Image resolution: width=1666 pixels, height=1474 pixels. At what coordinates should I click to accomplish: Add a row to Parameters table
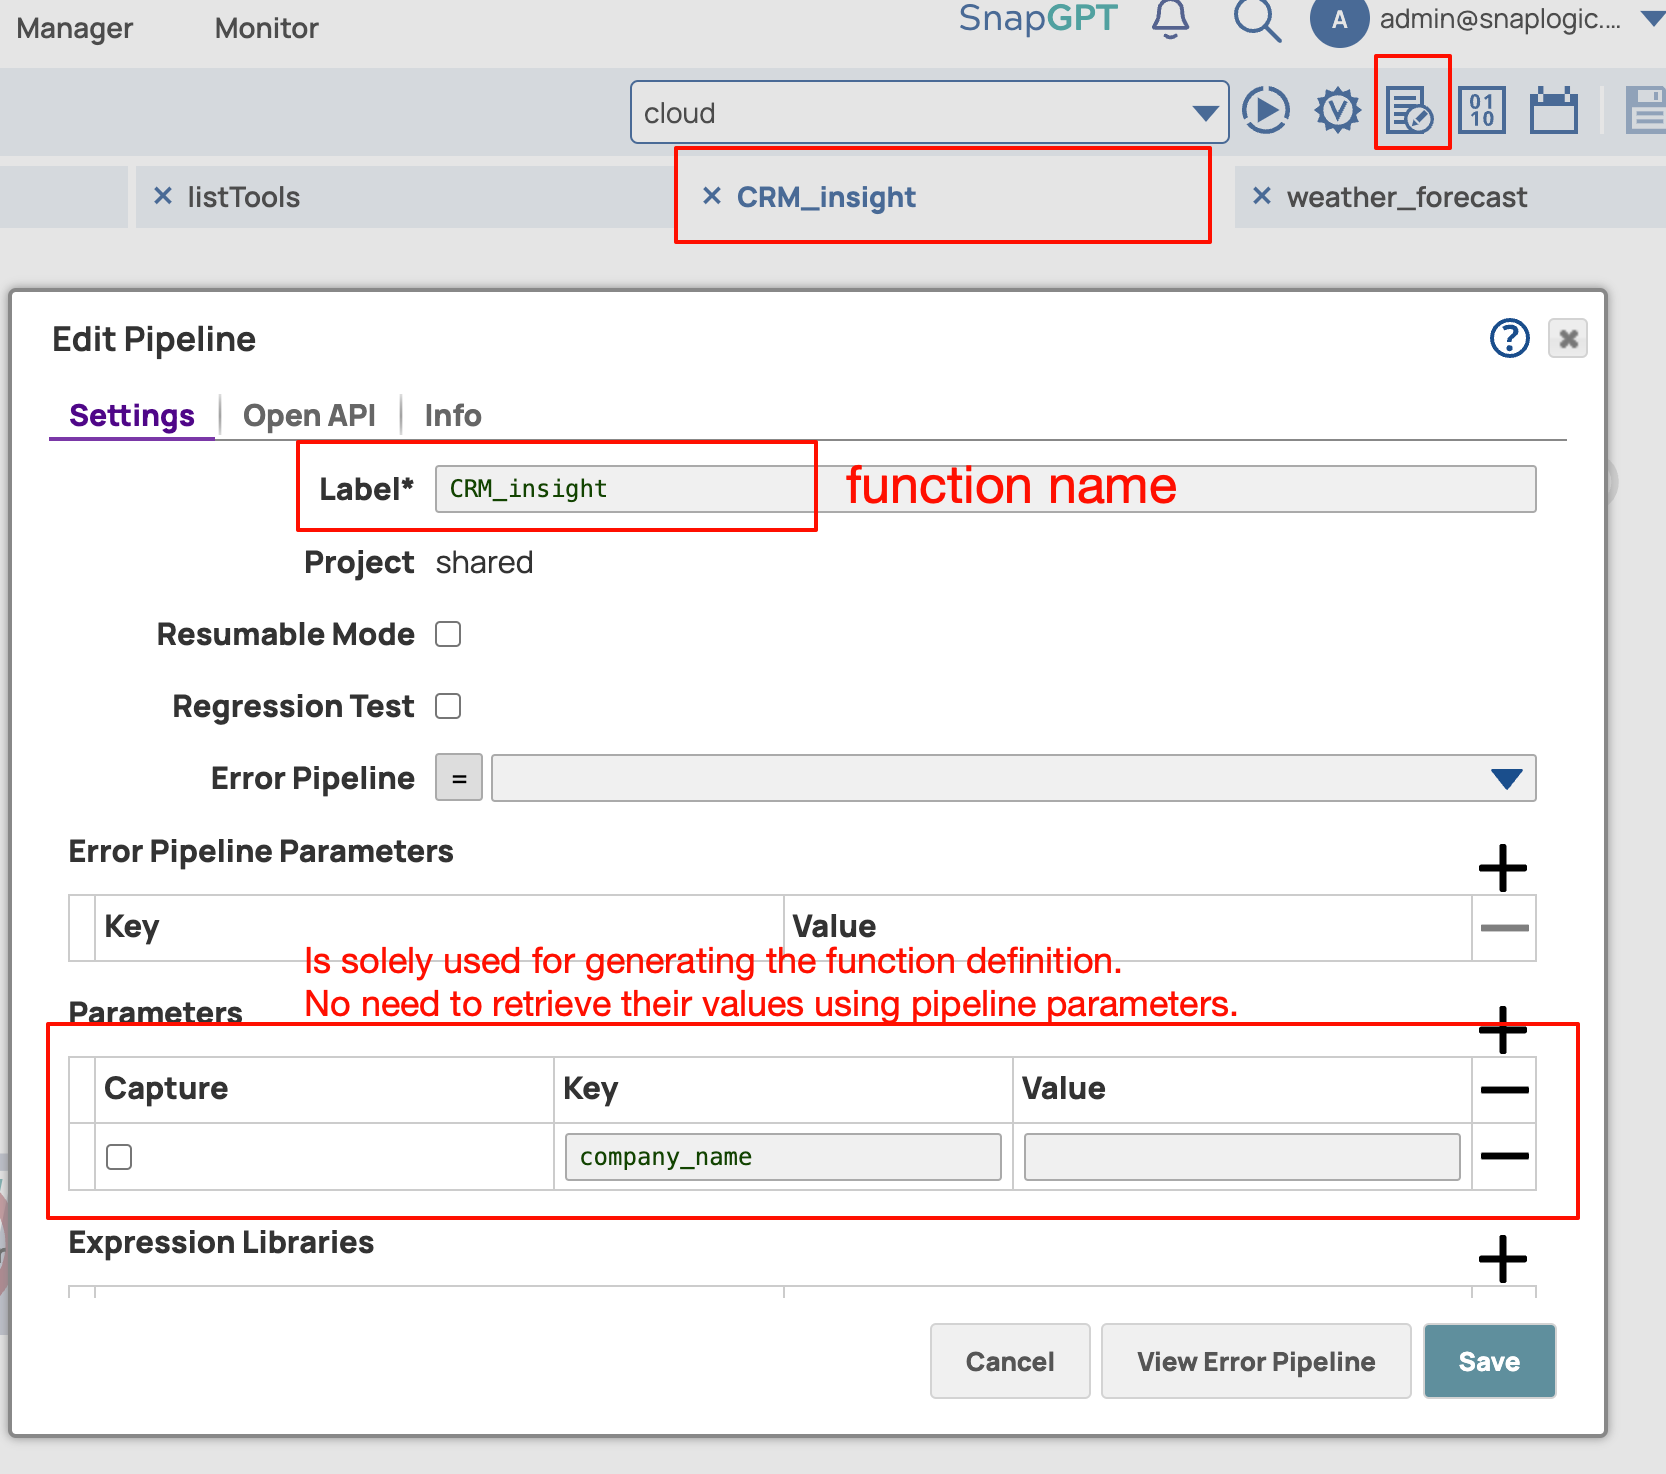[x=1502, y=1030]
